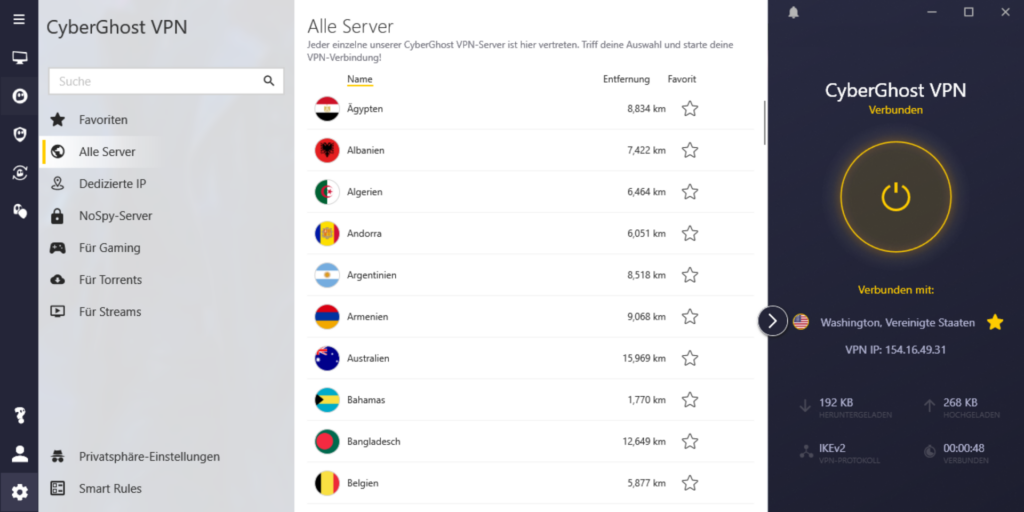Viewport: 1024px width, 512px height.
Task: Click the help question mark ghost icon
Action: click(20, 415)
